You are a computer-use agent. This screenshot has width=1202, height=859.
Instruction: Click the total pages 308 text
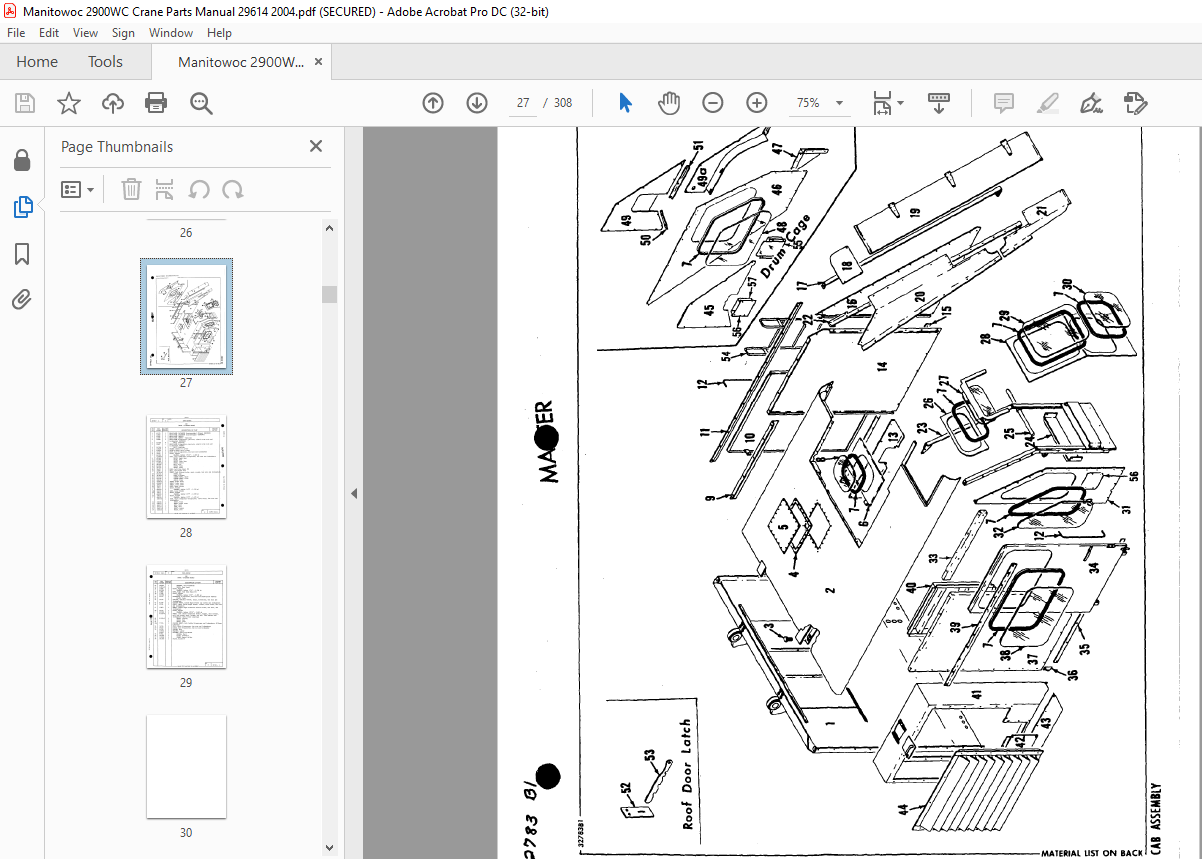(x=563, y=103)
